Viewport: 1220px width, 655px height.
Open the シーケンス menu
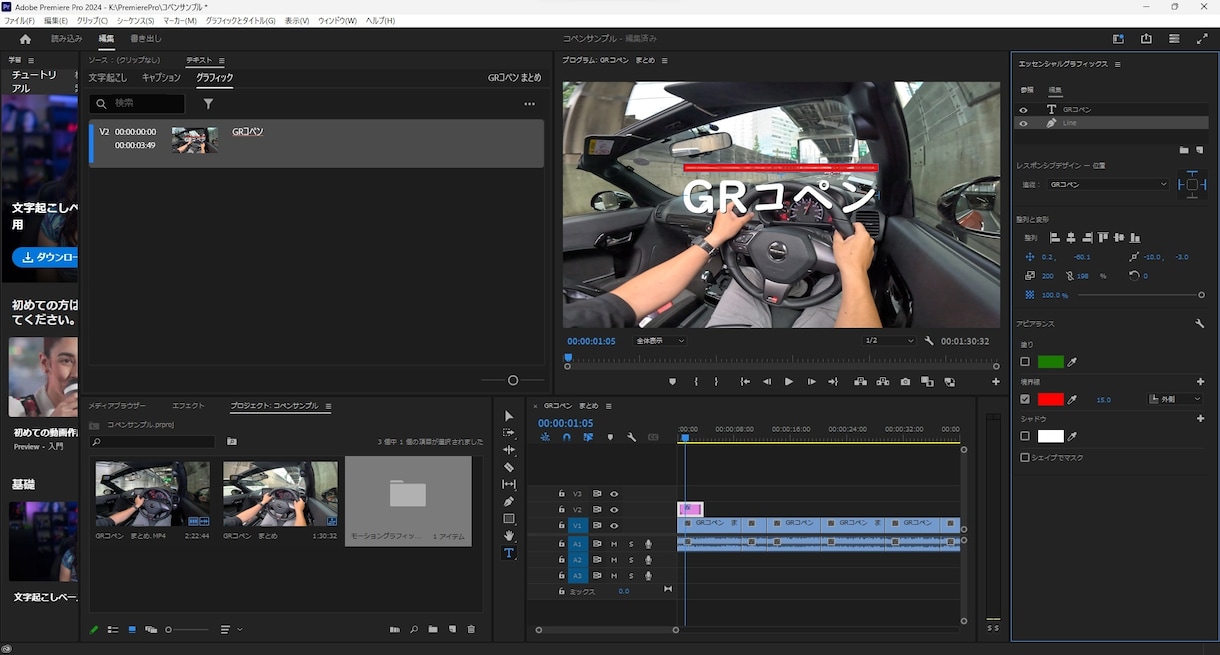[x=136, y=20]
